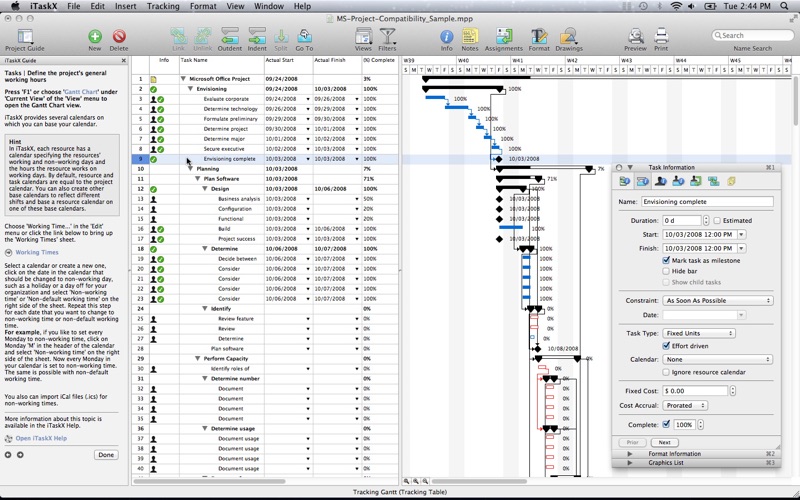Viewport: 800px width, 500px height.
Task: Click the Done button in guide
Action: [106, 455]
